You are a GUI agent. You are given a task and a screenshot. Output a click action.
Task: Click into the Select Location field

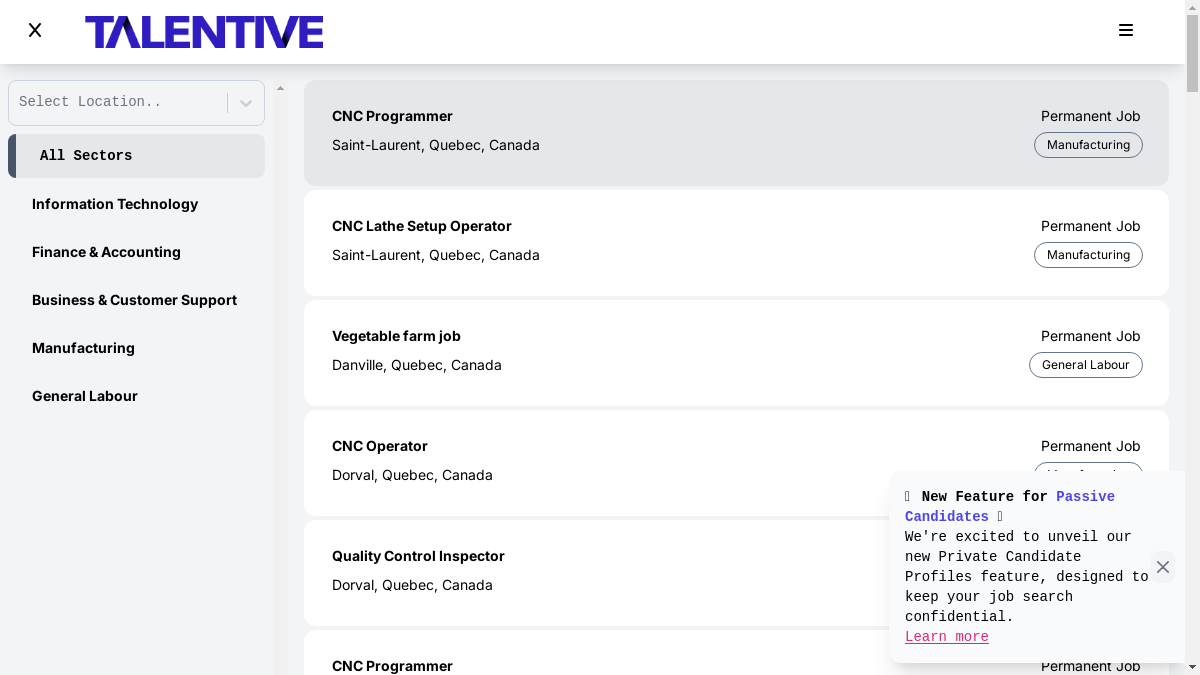tap(115, 102)
